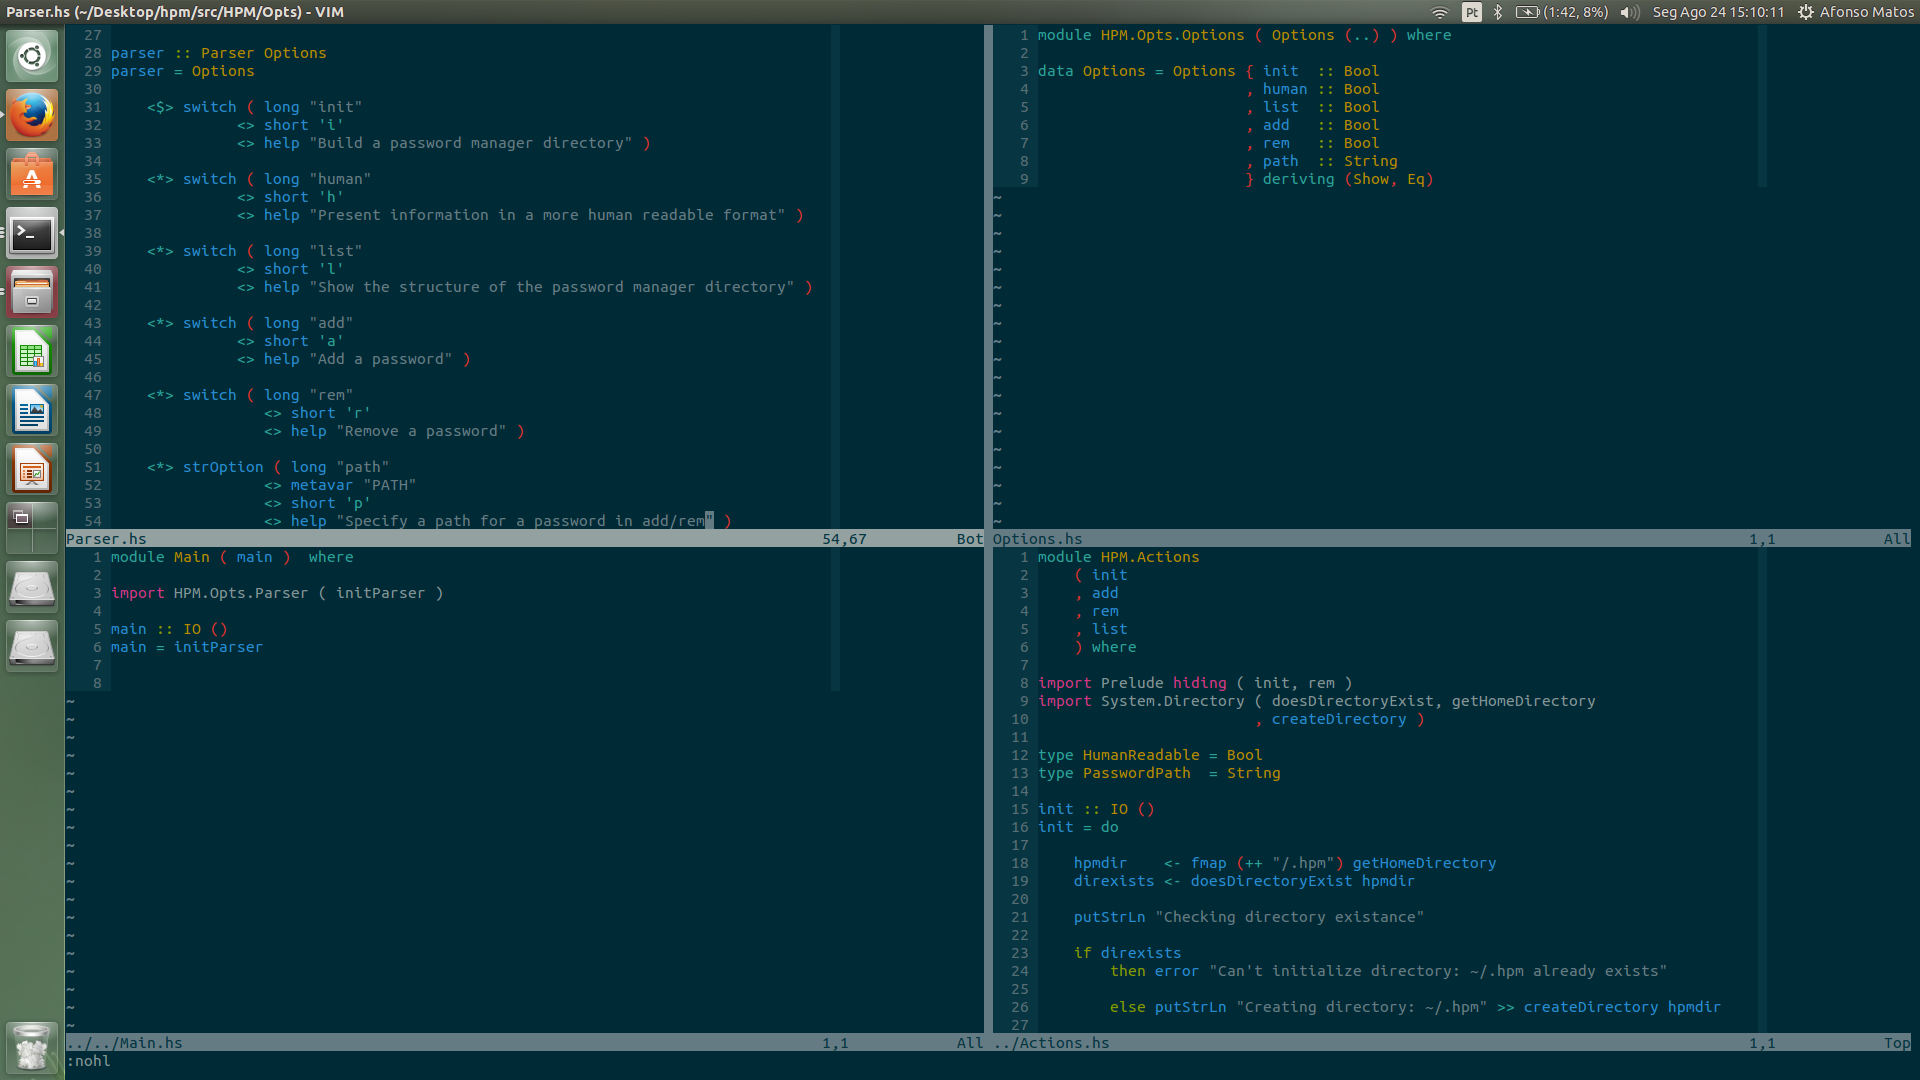This screenshot has height=1080, width=1920.
Task: Click strOption on line 51
Action: (x=223, y=467)
